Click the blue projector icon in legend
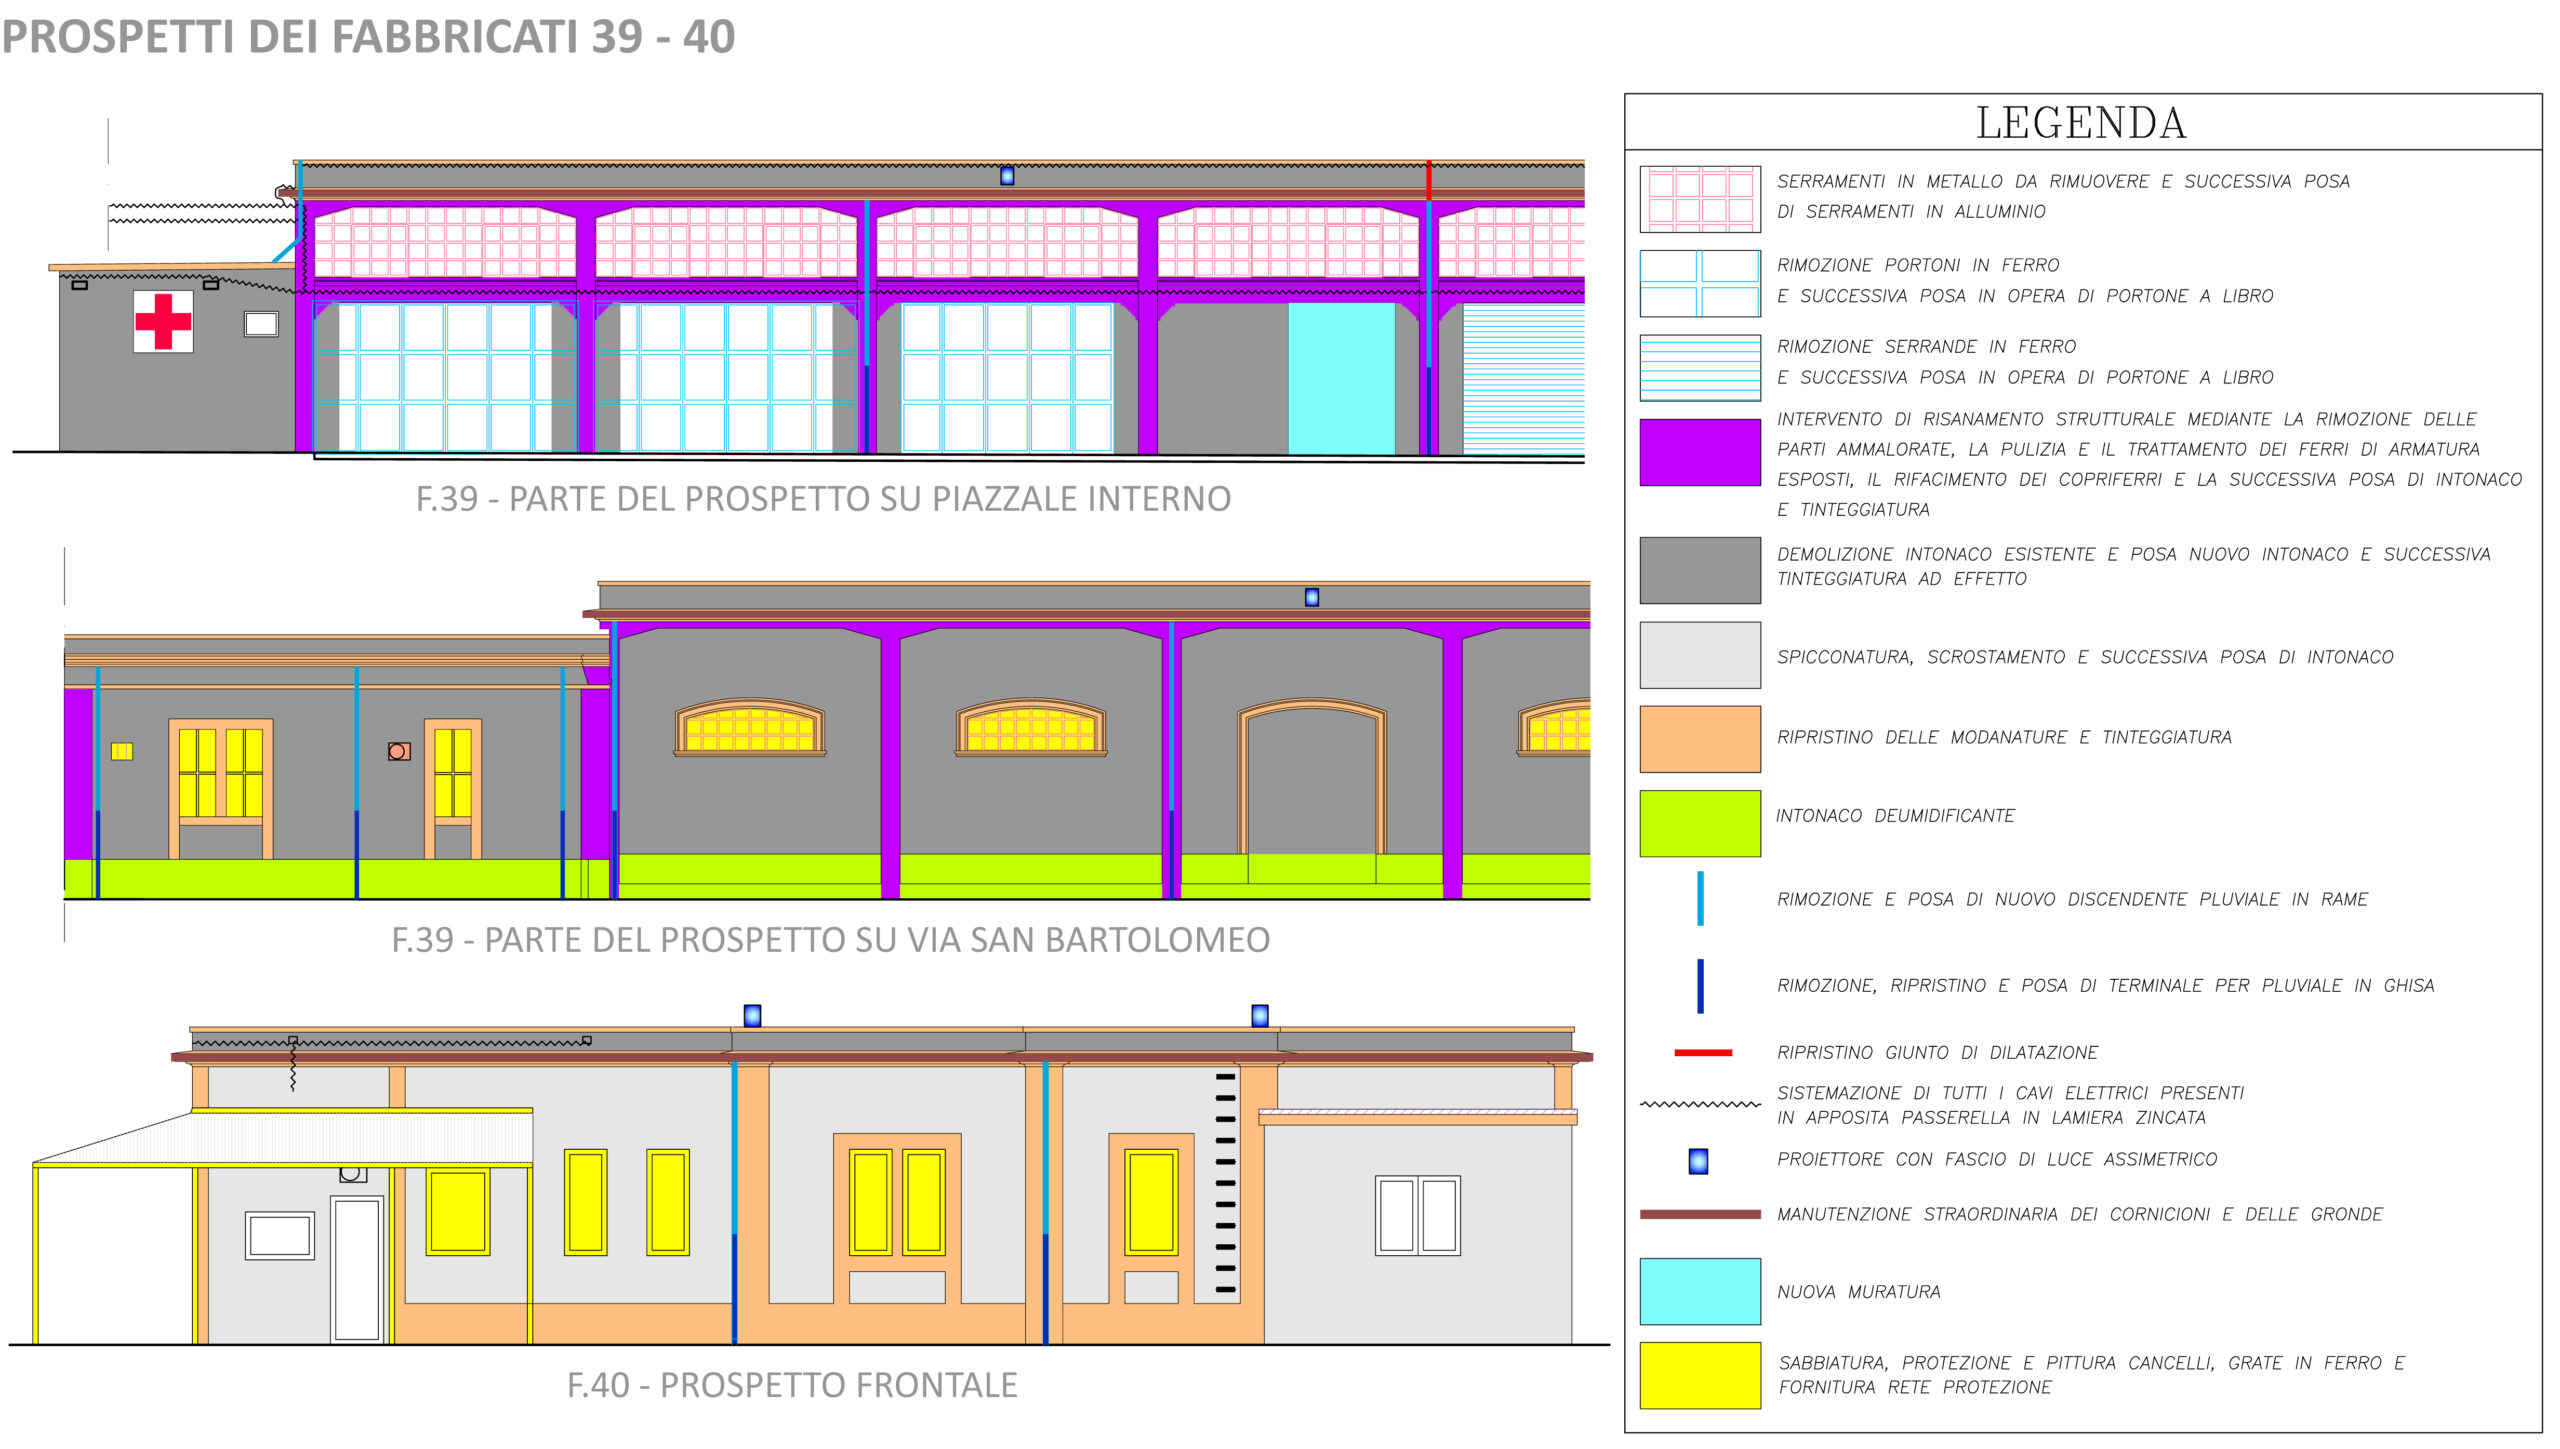This screenshot has height=1449, width=2560. [x=1698, y=1160]
